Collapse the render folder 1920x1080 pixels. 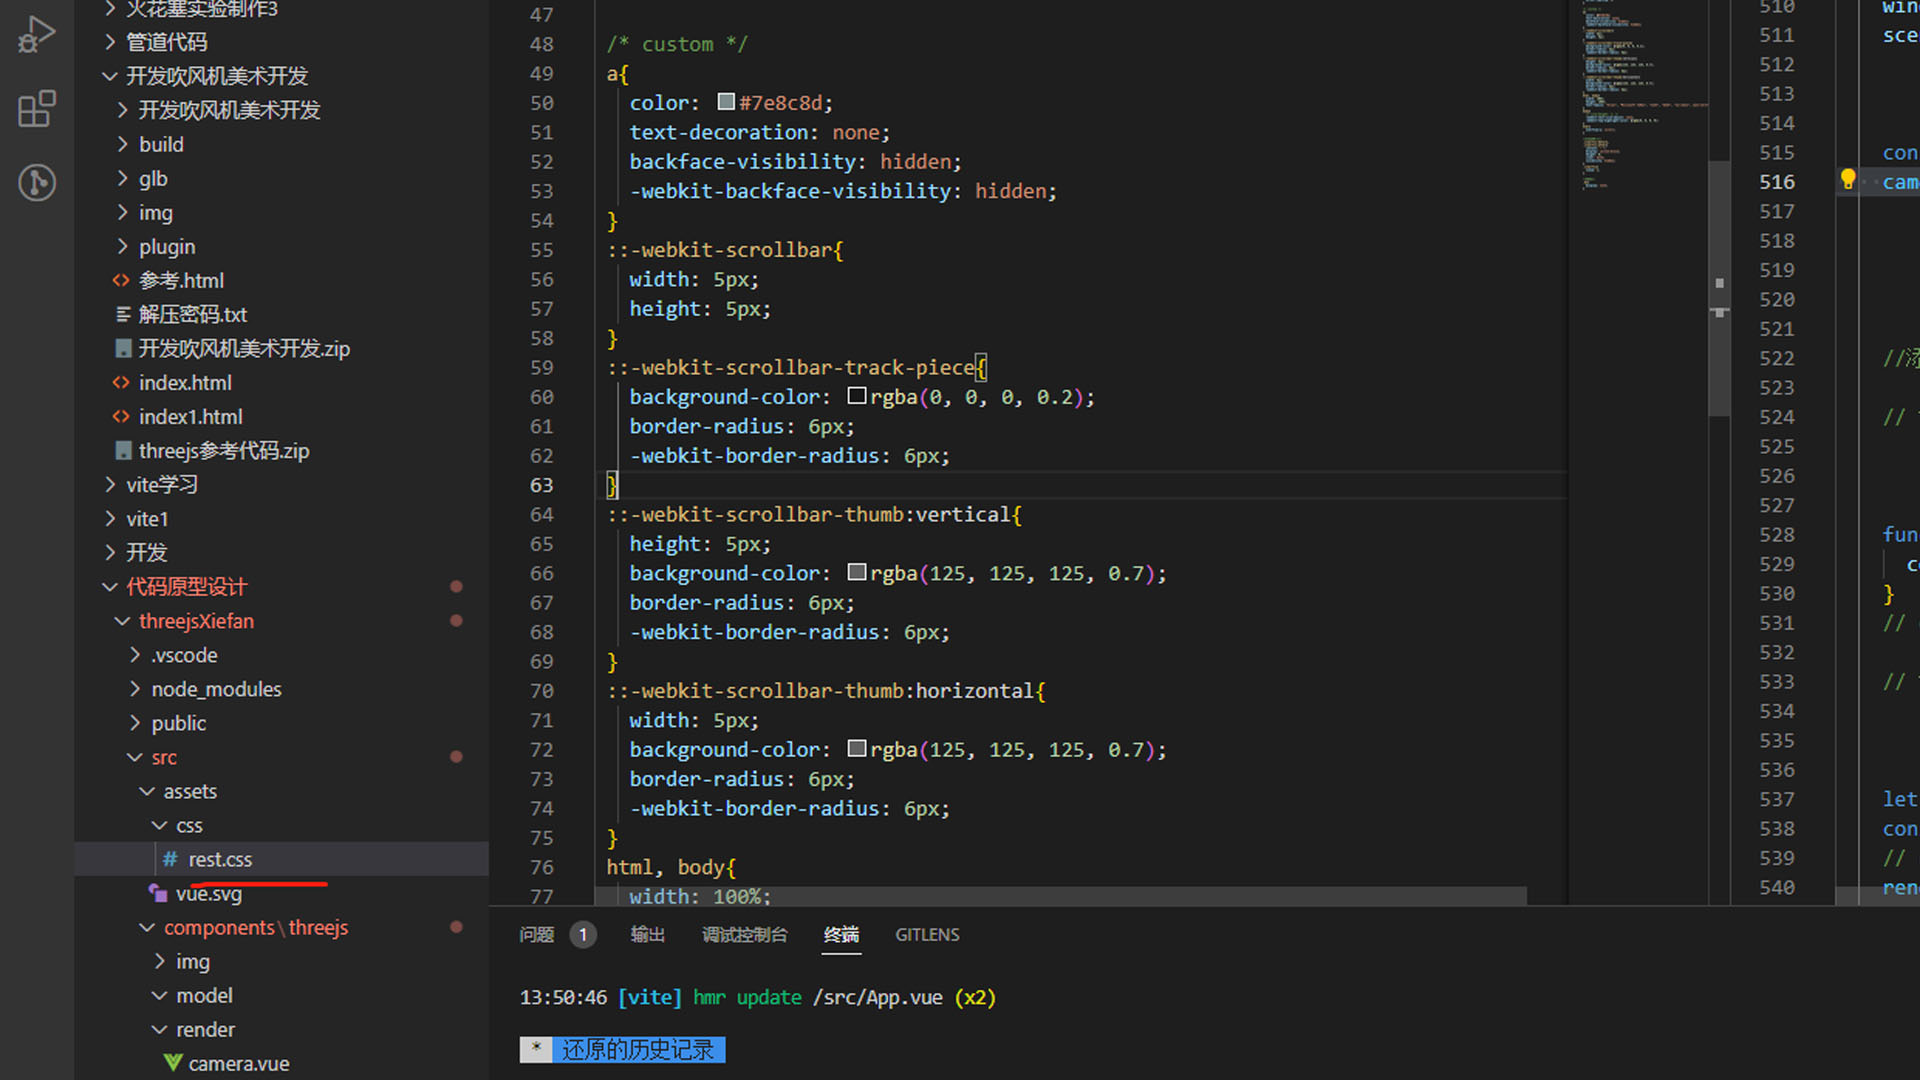tap(160, 1029)
